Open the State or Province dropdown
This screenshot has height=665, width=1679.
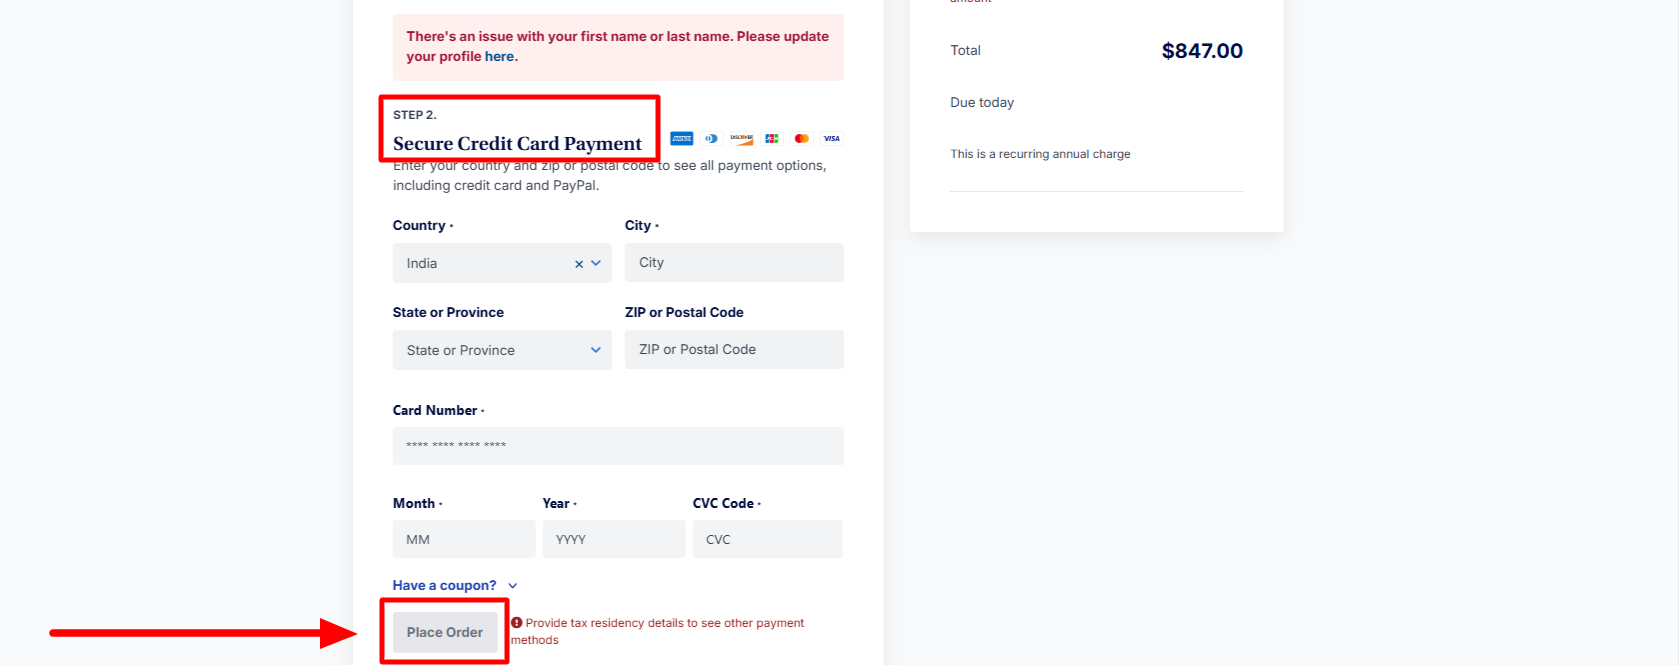pyautogui.click(x=501, y=350)
